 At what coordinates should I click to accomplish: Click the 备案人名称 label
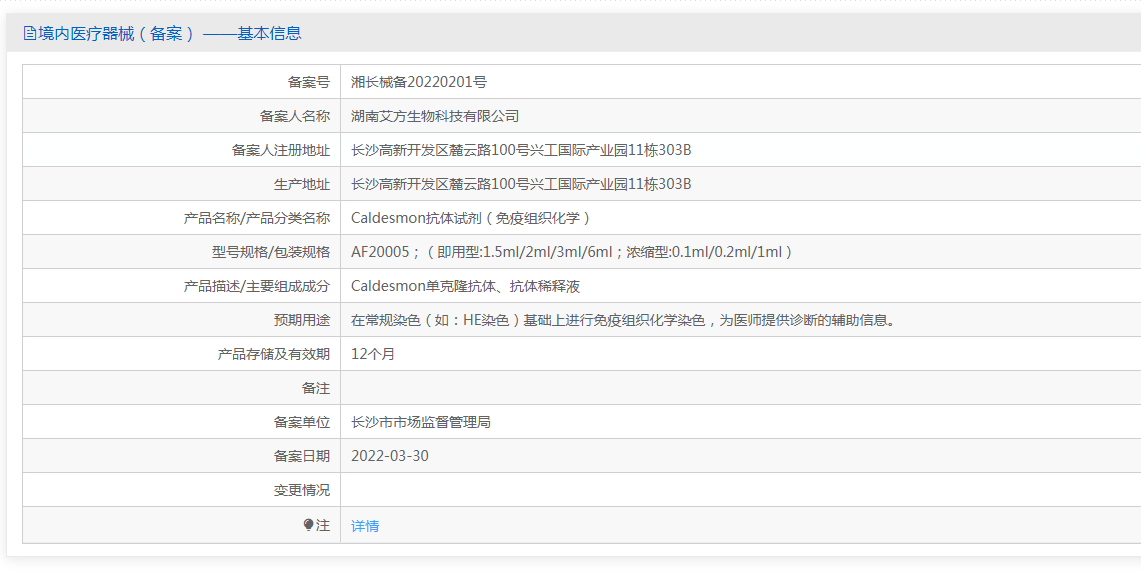click(x=295, y=116)
